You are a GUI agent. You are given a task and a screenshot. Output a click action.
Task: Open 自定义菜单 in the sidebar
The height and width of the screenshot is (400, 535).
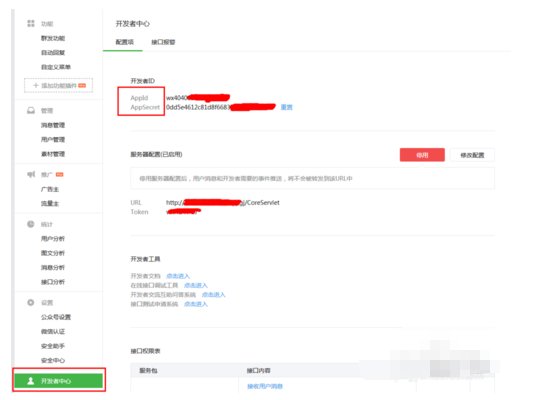[56, 67]
